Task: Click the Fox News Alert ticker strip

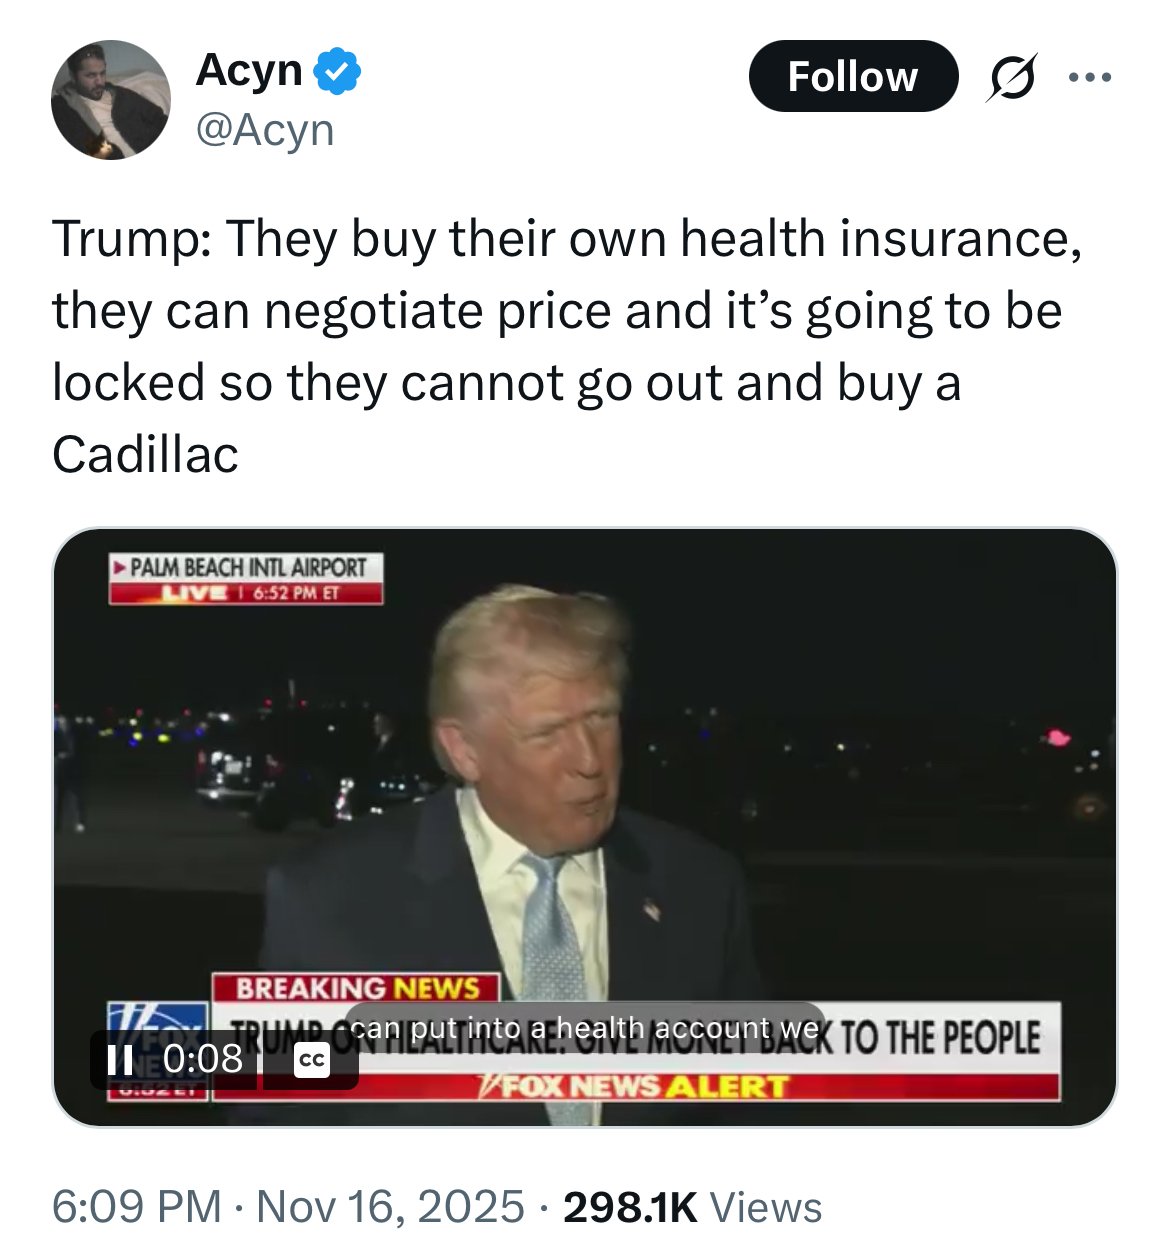Action: click(636, 1086)
